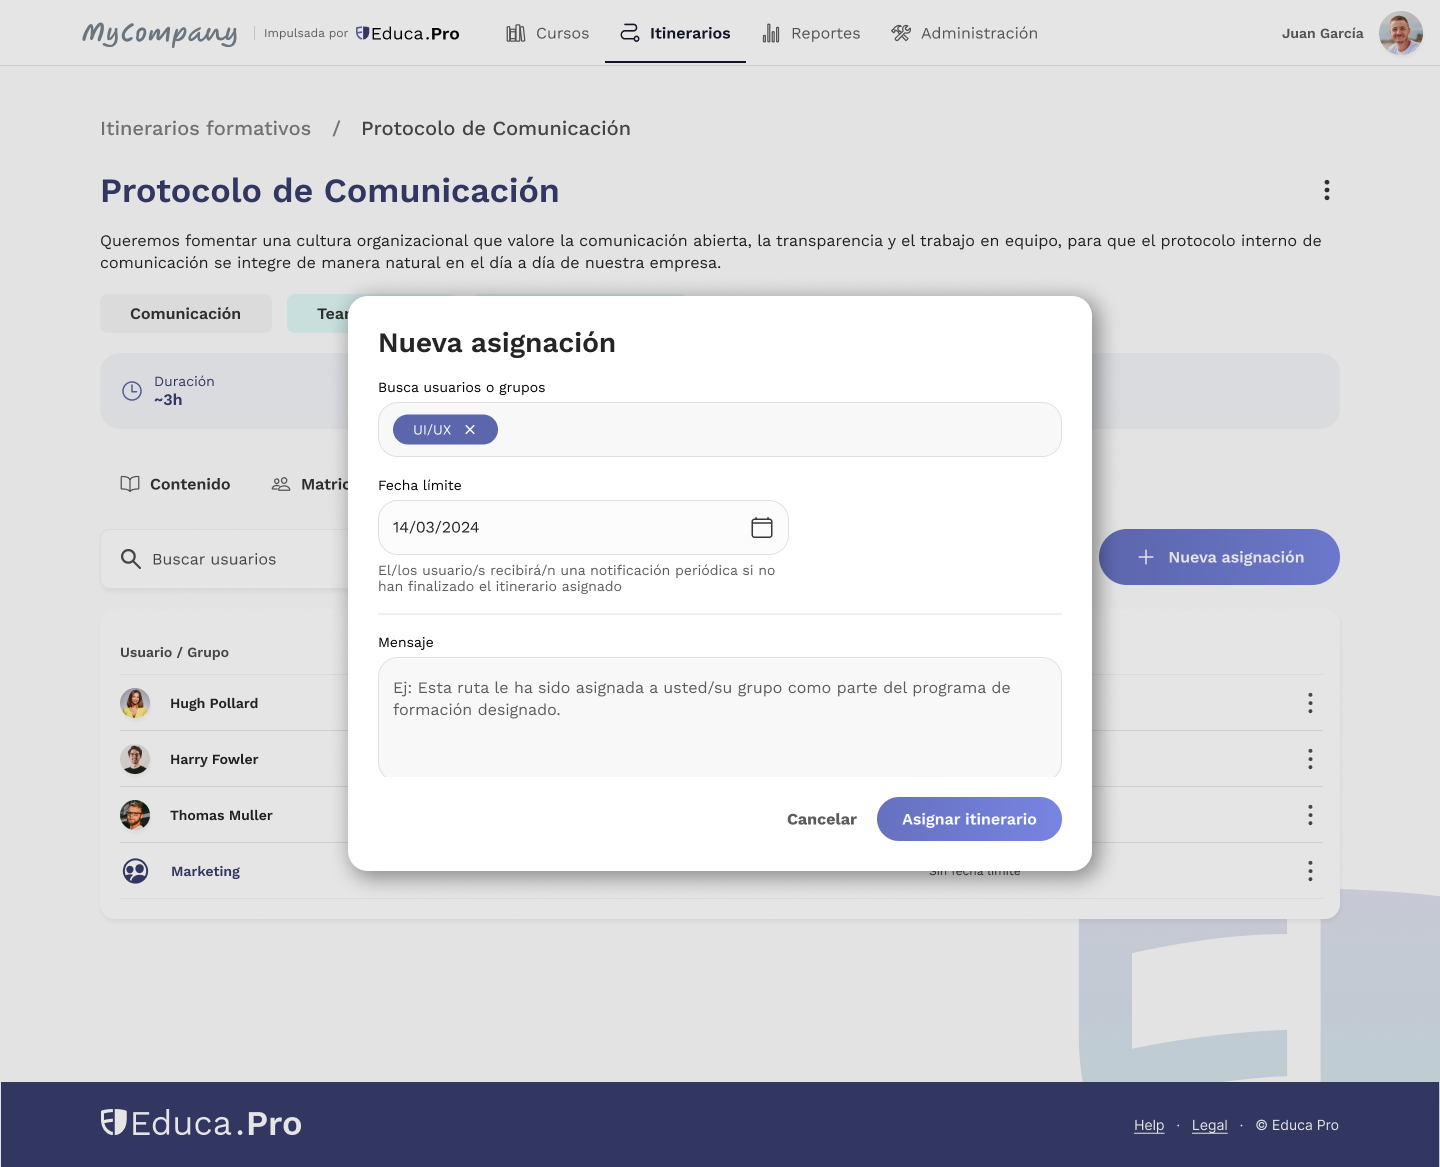Open Hugh Pollard's row options menu

coord(1309,703)
